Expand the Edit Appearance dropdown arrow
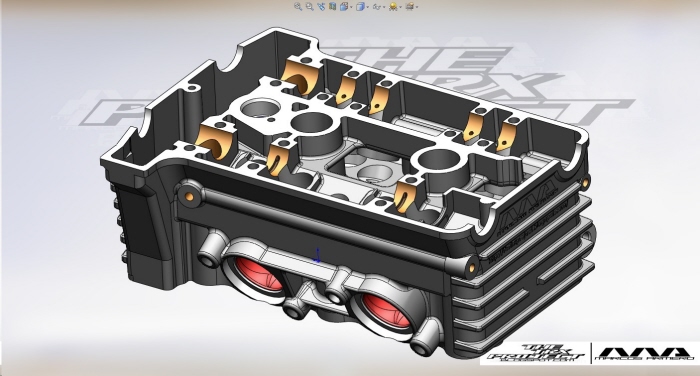This screenshot has width=700, height=376. (x=400, y=7)
